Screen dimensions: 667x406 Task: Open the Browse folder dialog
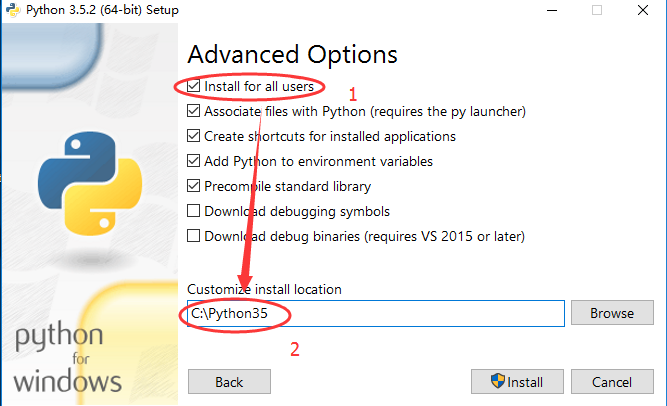[612, 313]
